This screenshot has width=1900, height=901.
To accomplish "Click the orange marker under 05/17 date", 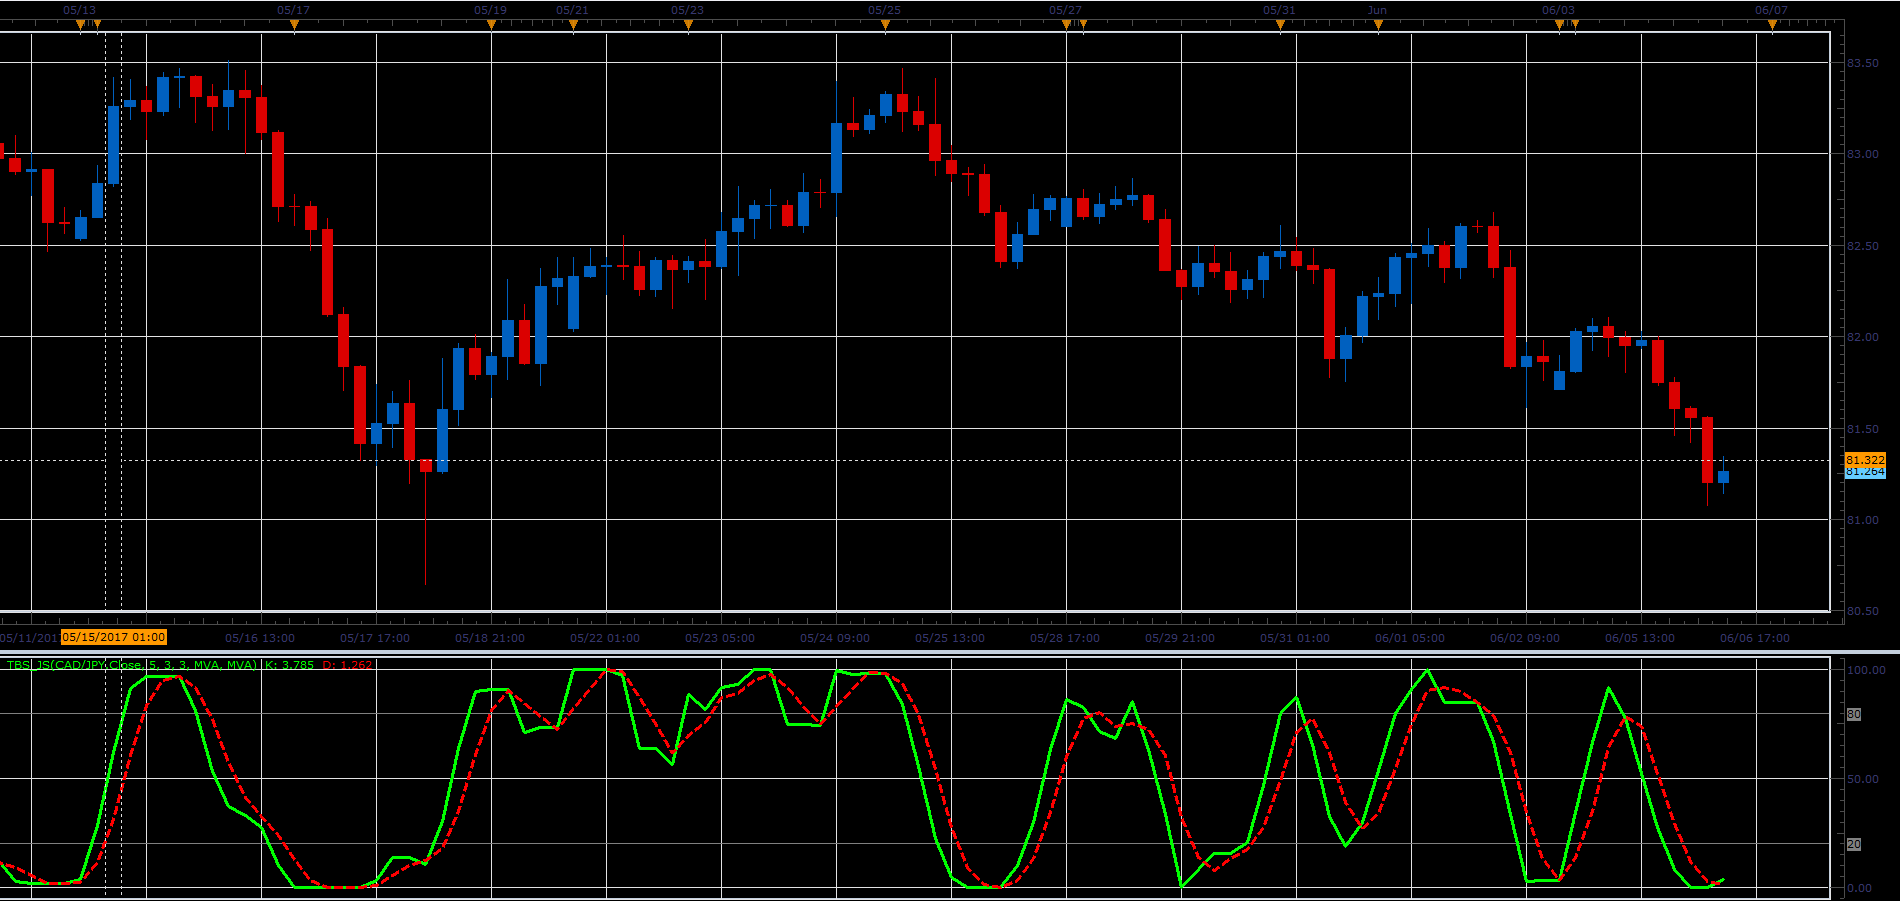I will pyautogui.click(x=294, y=25).
